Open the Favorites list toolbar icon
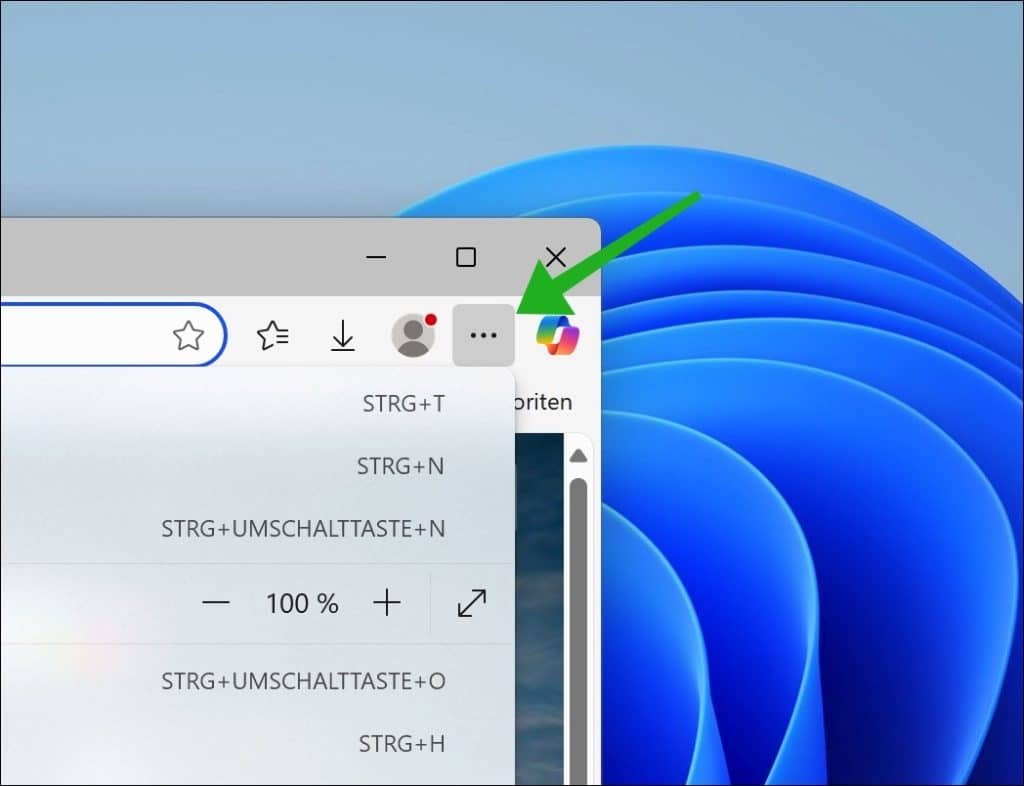Image resolution: width=1024 pixels, height=786 pixels. coord(273,336)
